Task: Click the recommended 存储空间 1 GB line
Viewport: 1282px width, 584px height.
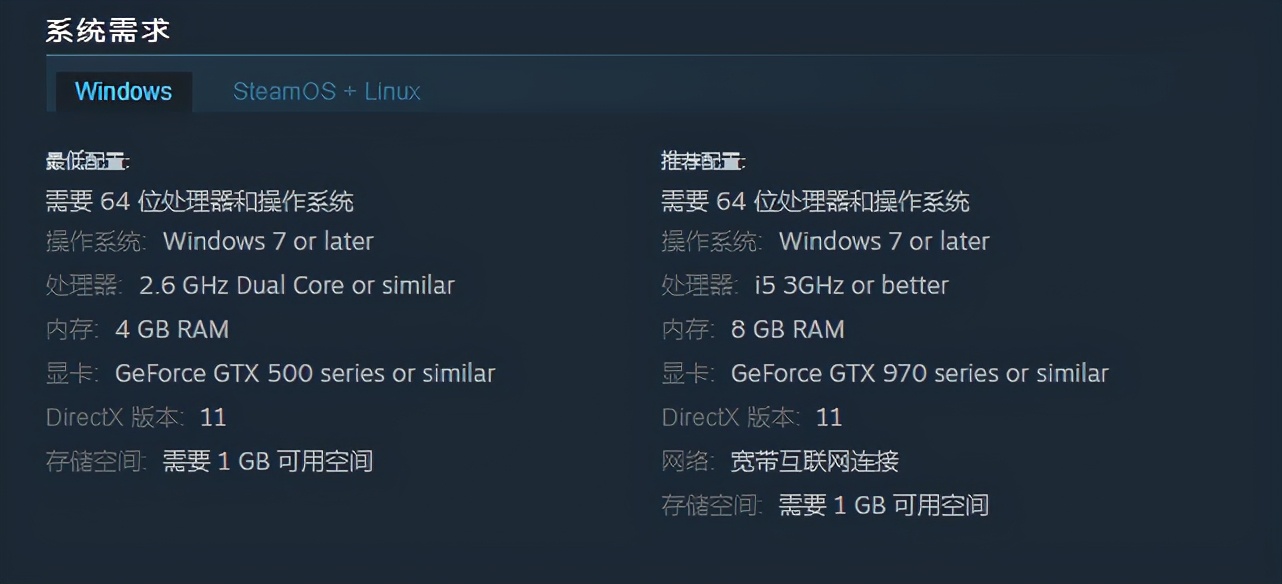Action: [x=825, y=505]
